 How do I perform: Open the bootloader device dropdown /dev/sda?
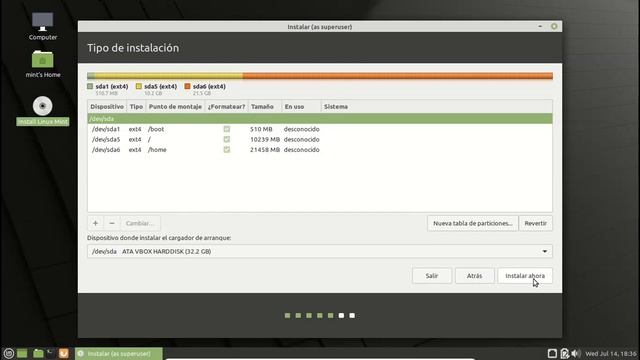tap(320, 251)
